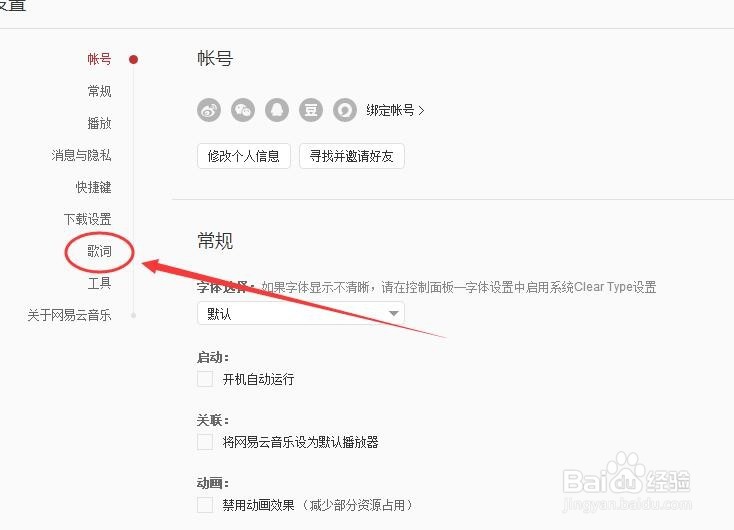Click the red dot beside 帐号
Viewport: 734px width, 530px height.
pos(133,59)
